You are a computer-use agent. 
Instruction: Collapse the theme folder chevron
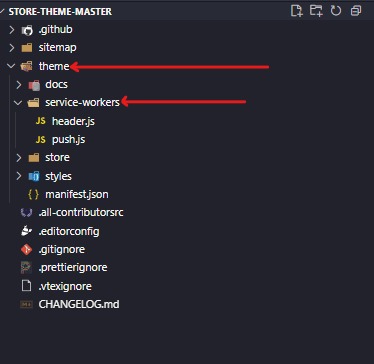12,66
